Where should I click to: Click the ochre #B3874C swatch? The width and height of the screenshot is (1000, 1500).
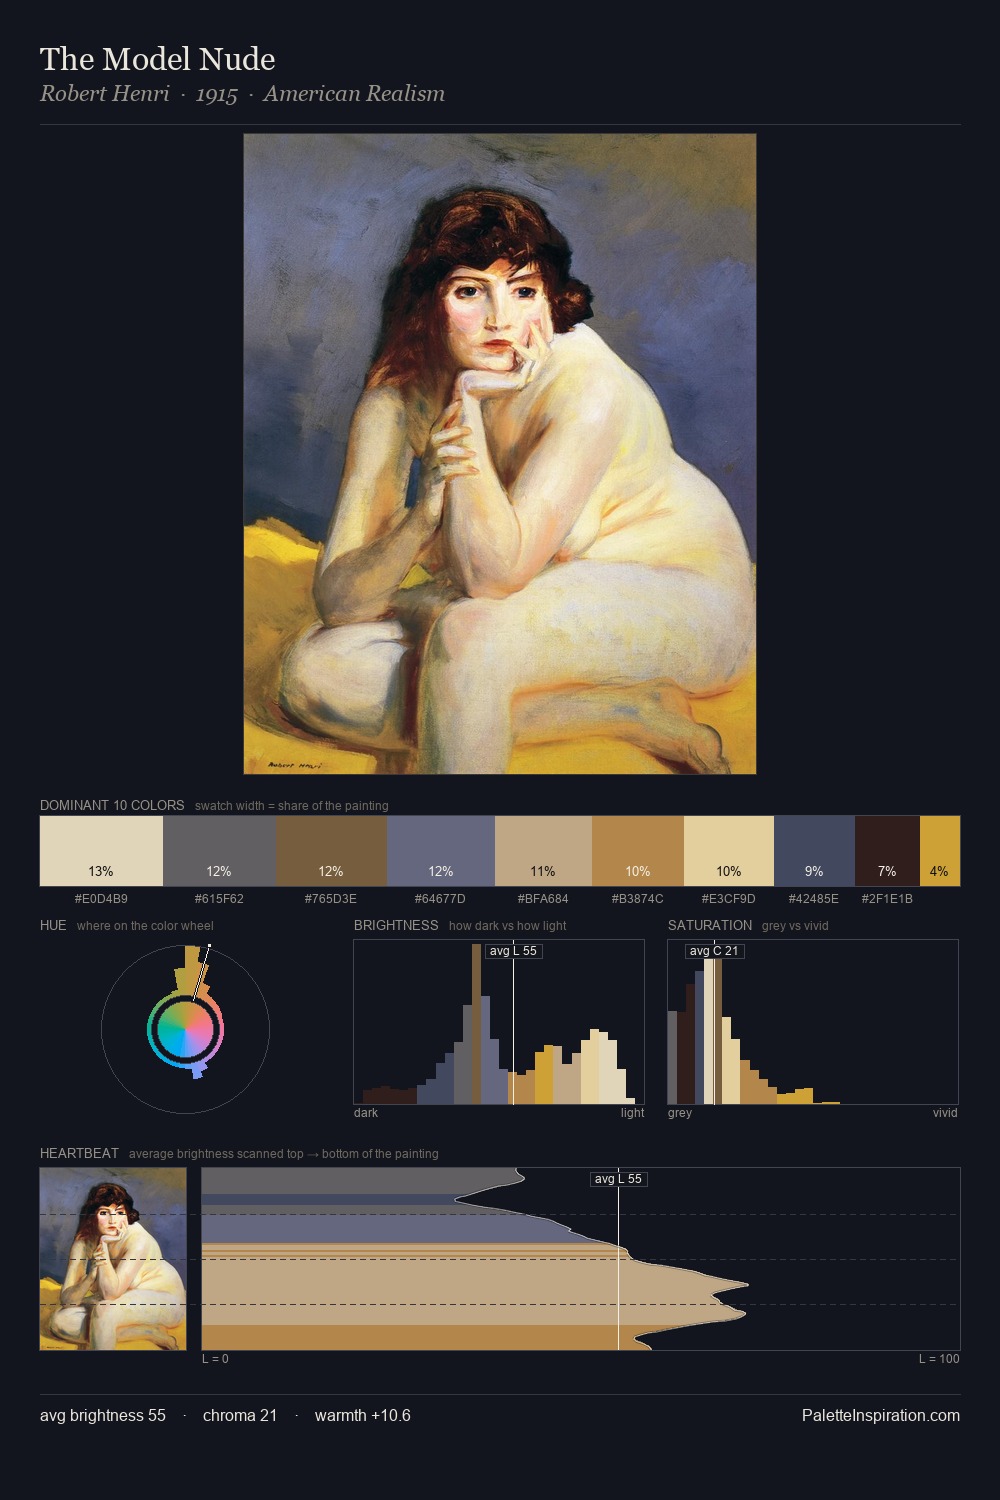pos(638,851)
